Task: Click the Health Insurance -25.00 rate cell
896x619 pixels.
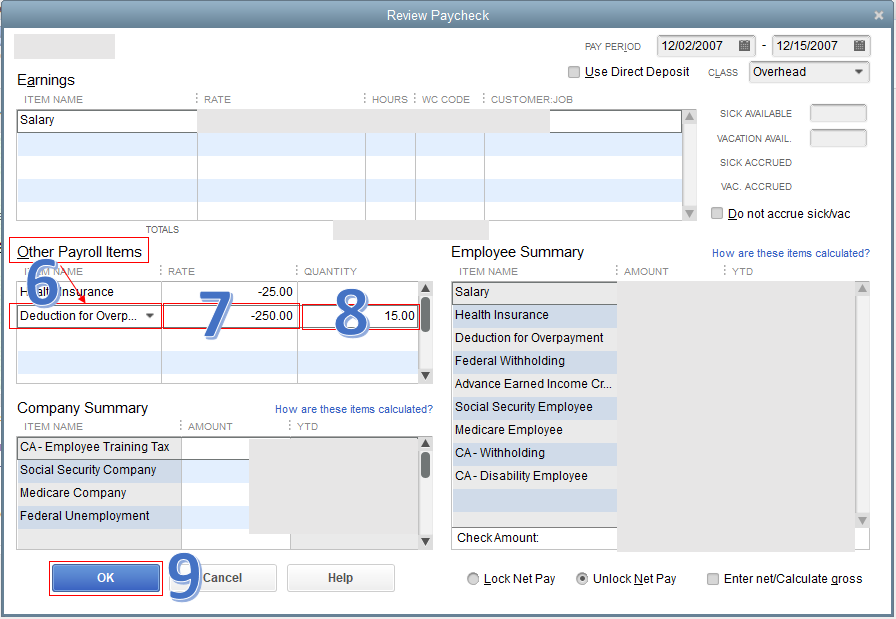Action: click(229, 292)
